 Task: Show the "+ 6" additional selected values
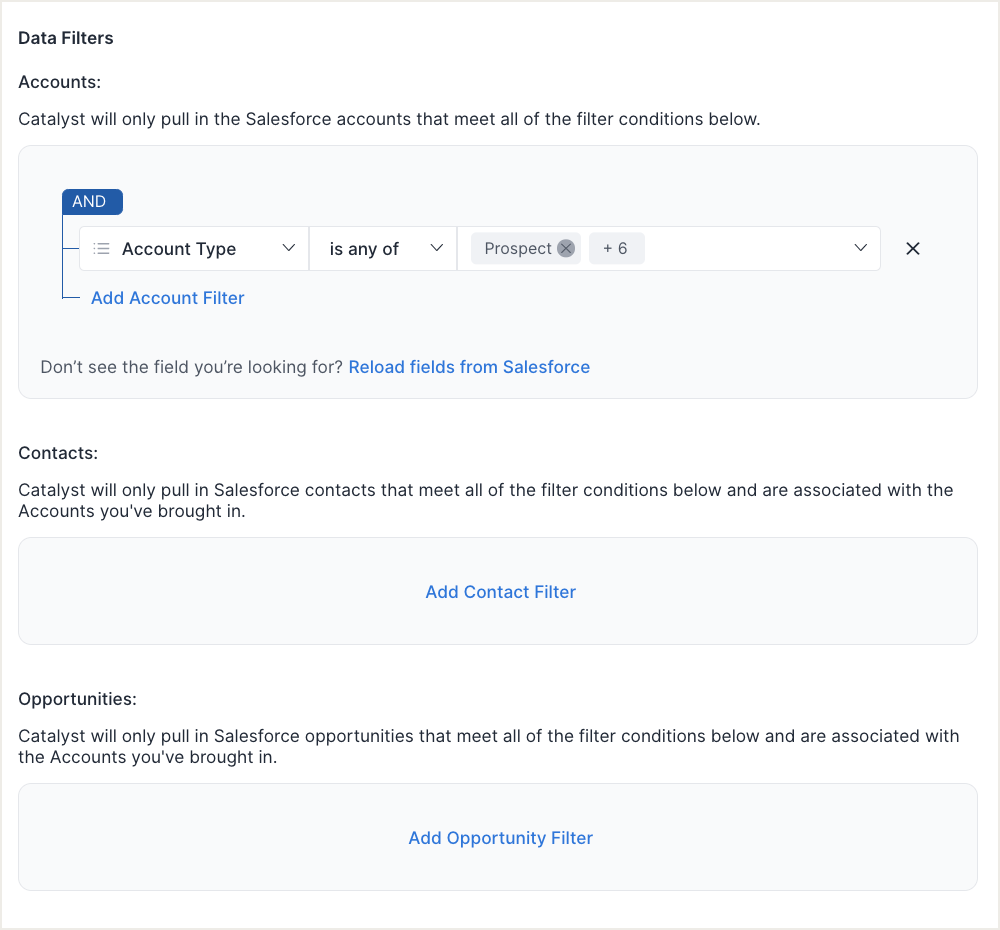616,249
